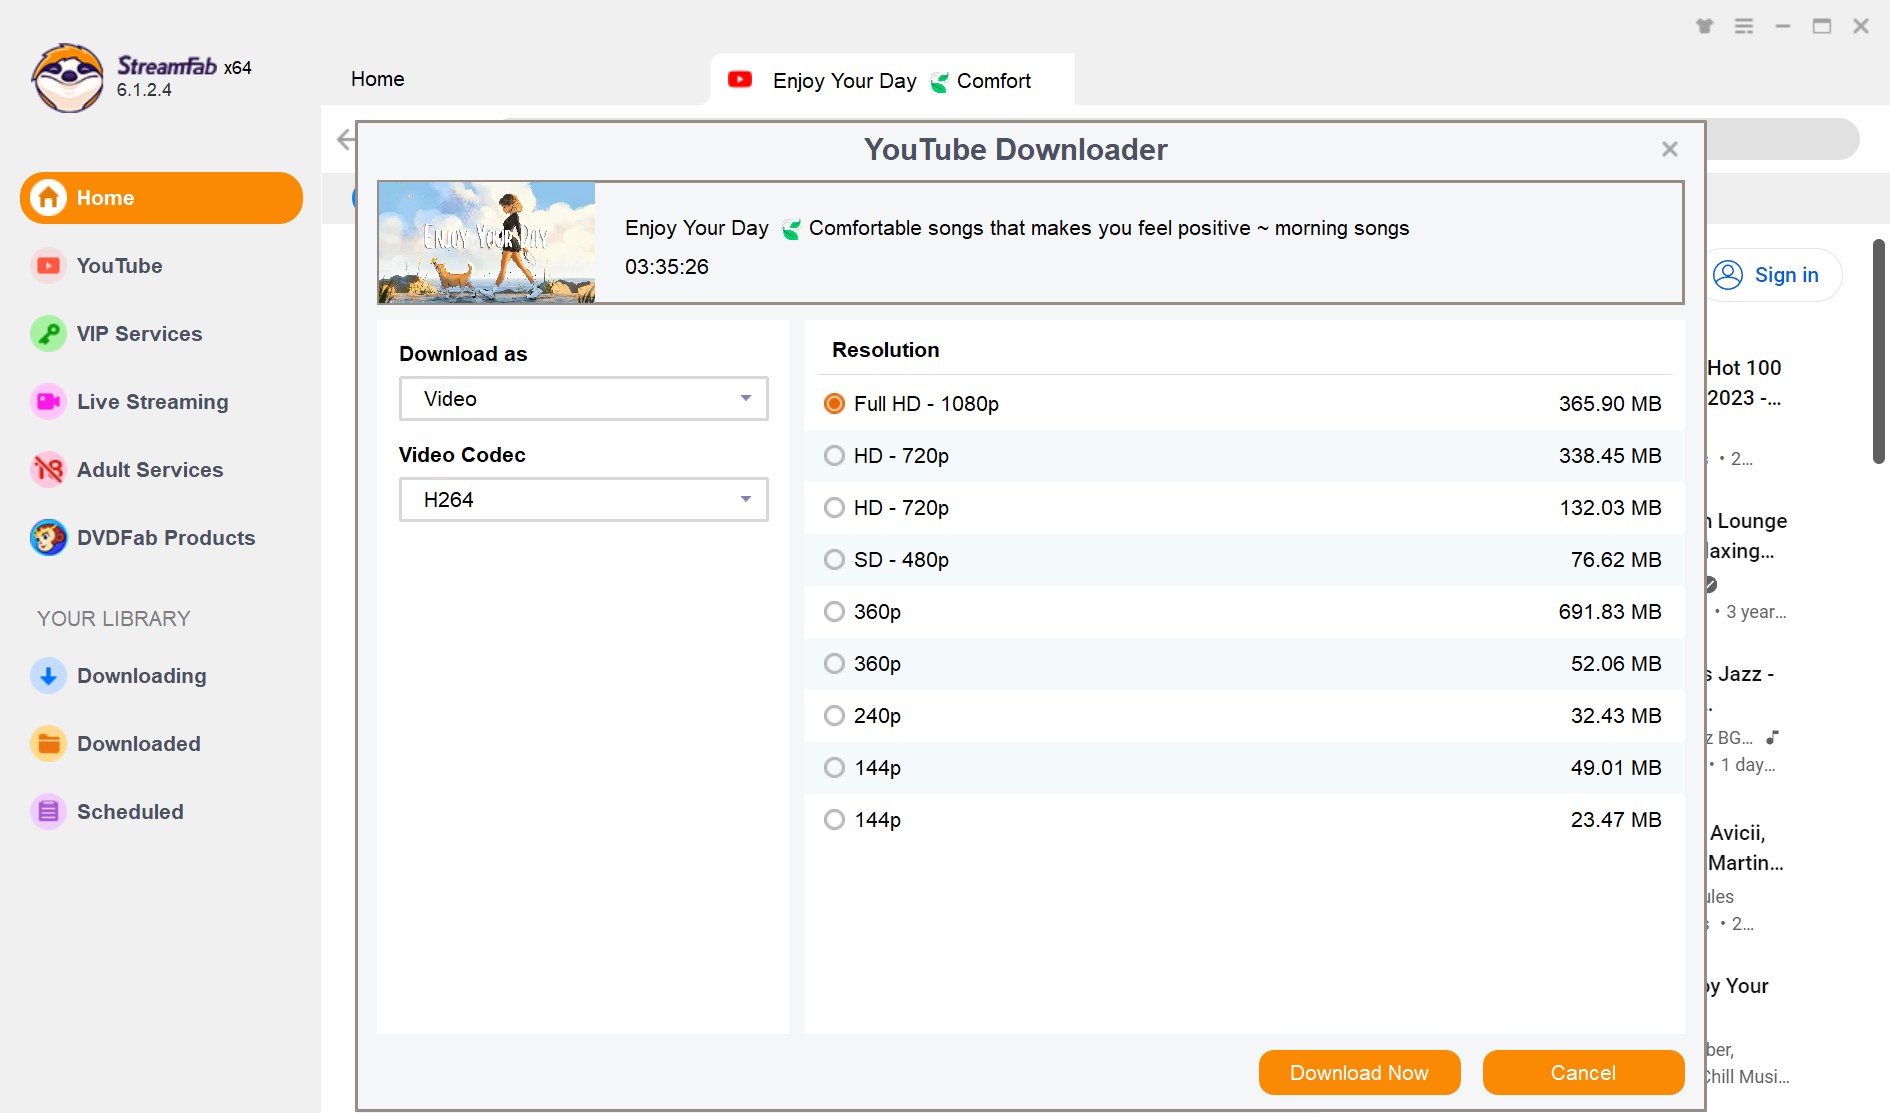Click the browser back arrow
1890x1113 pixels.
345,139
